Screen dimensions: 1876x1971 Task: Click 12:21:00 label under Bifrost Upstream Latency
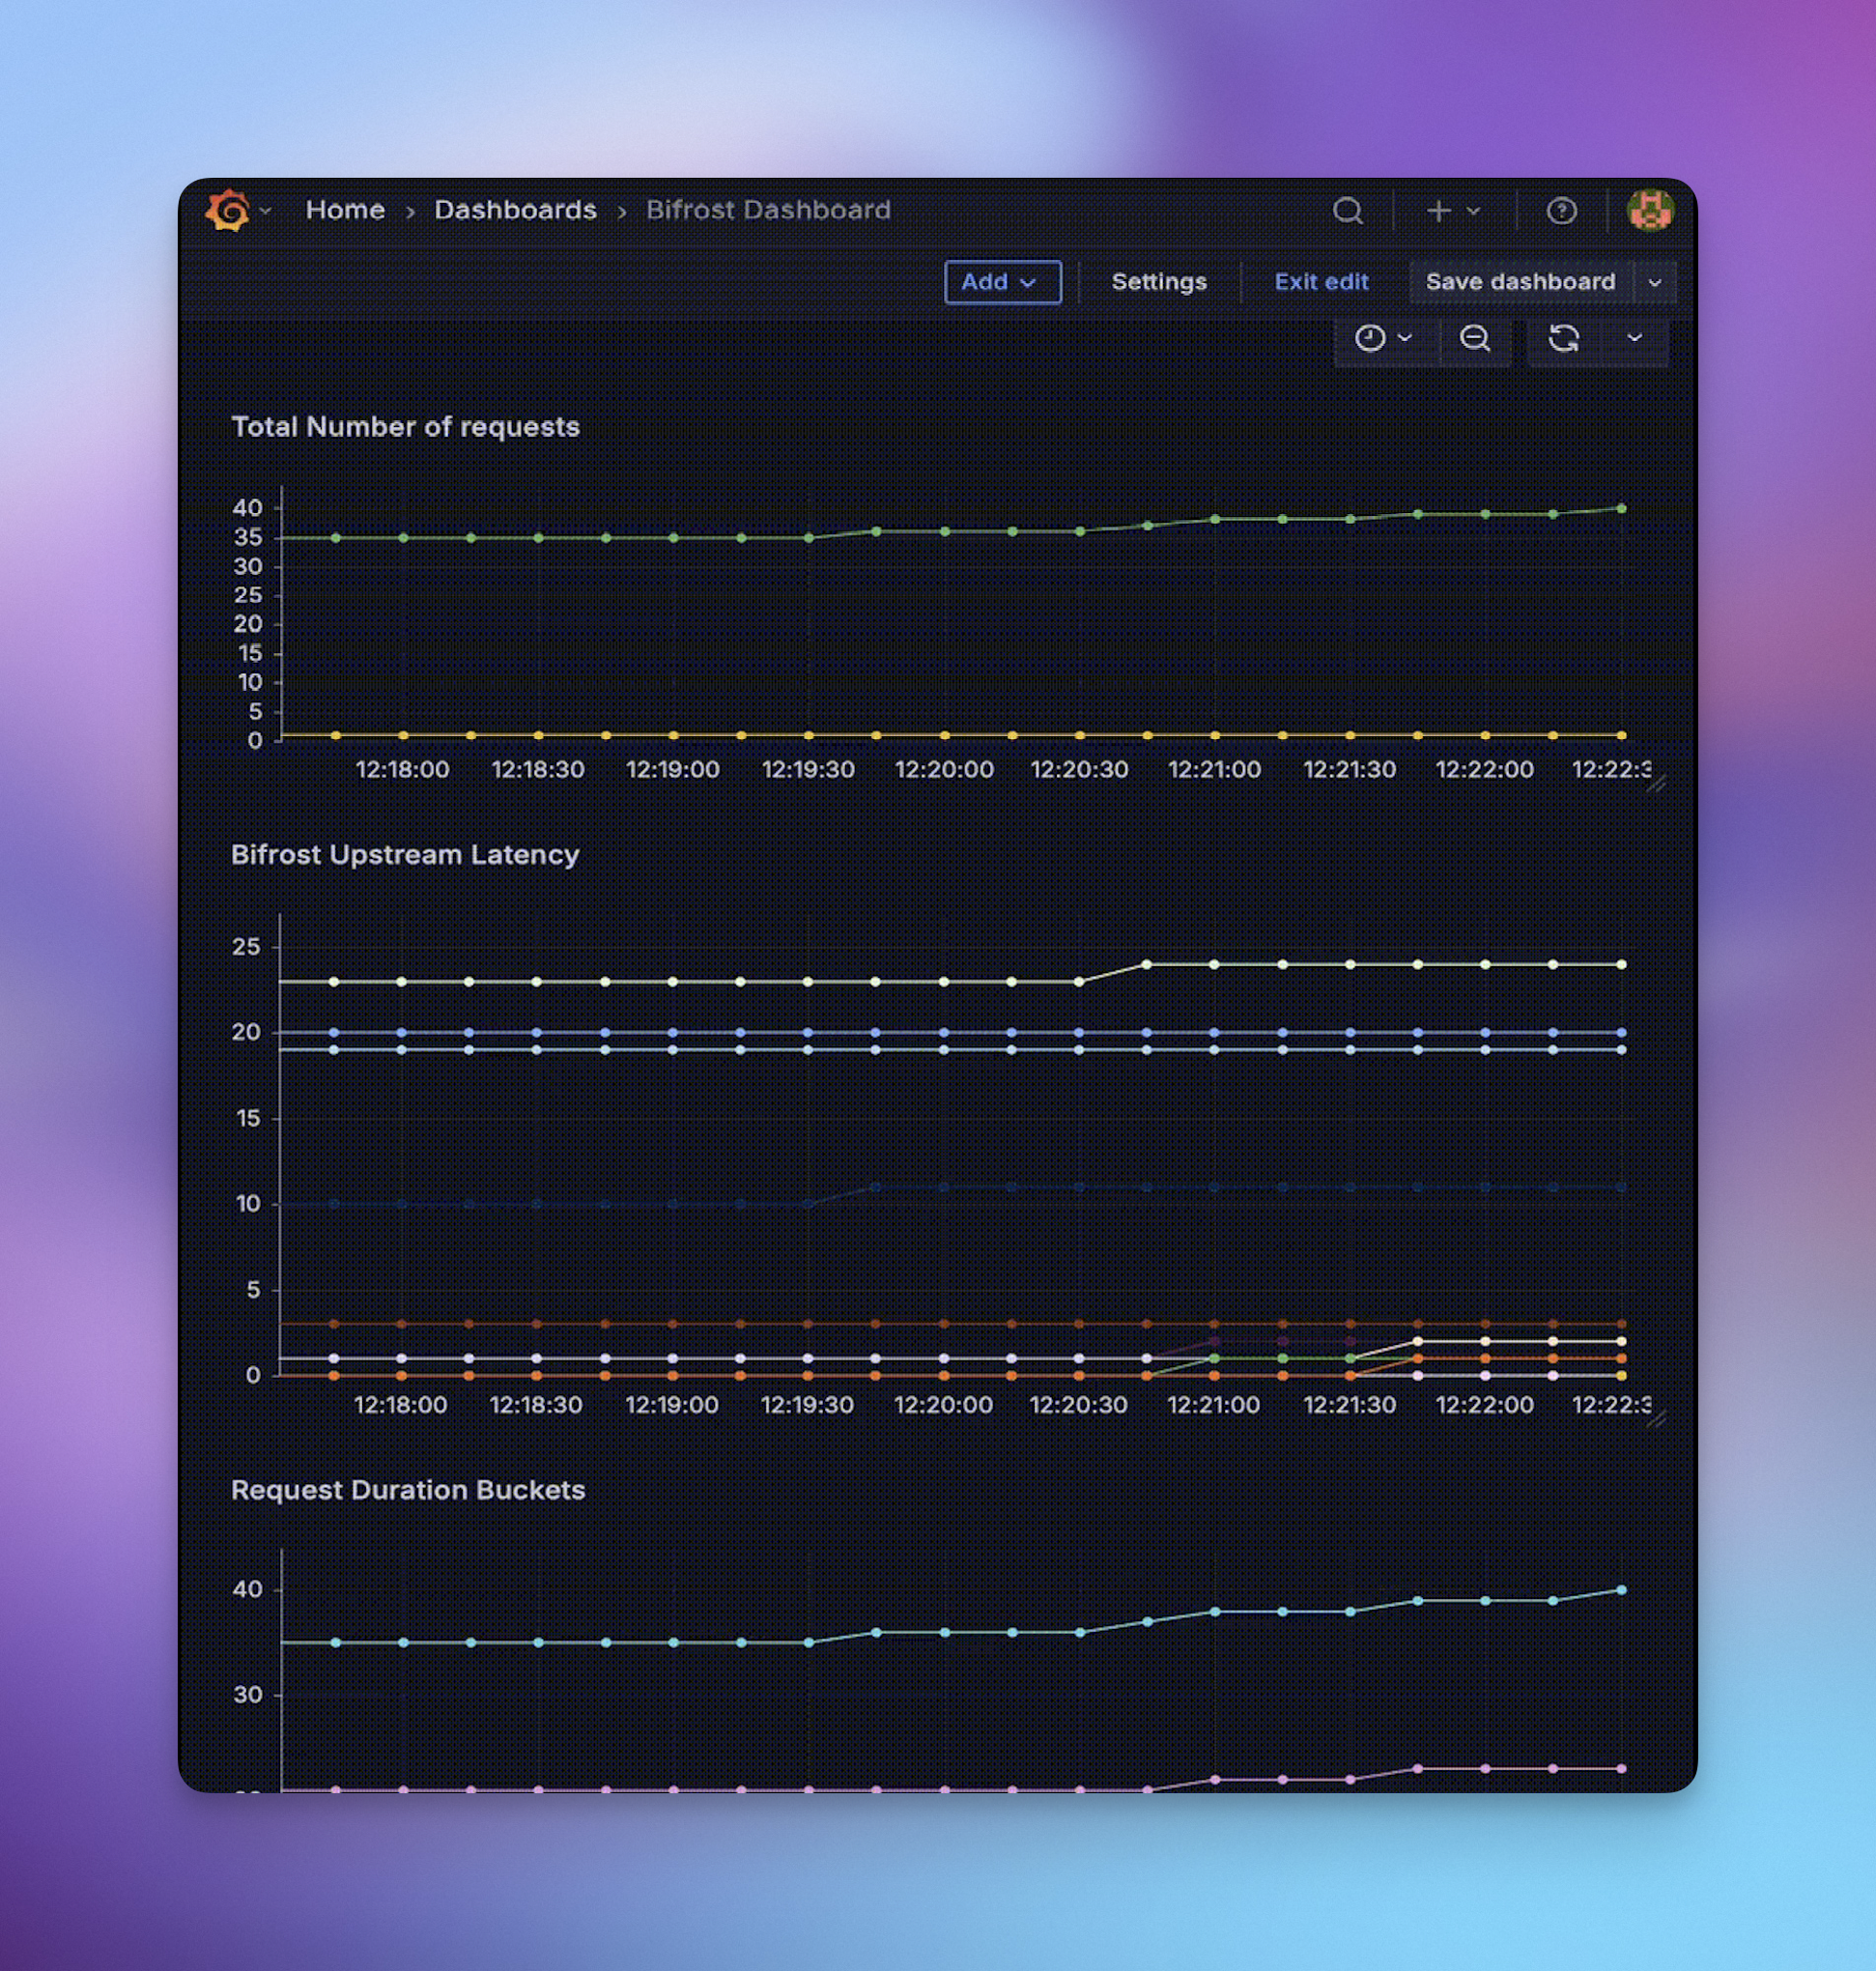click(1214, 1405)
